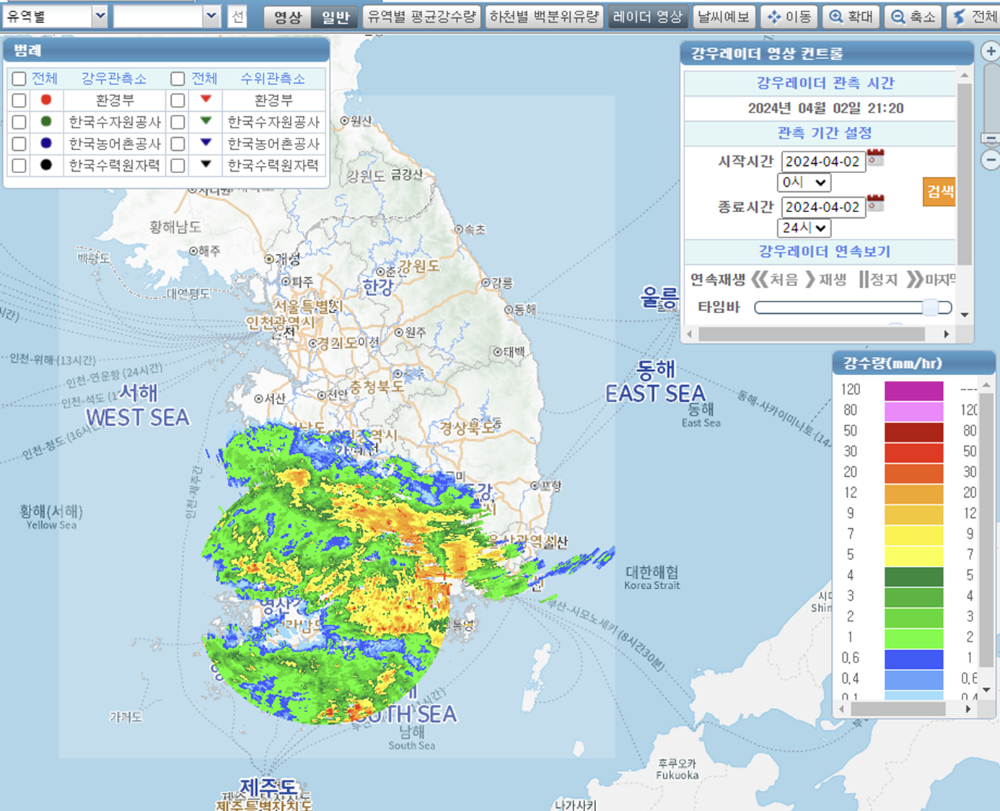Open the start date calendar icon
Viewport: 1000px width, 811px height.
(x=876, y=157)
